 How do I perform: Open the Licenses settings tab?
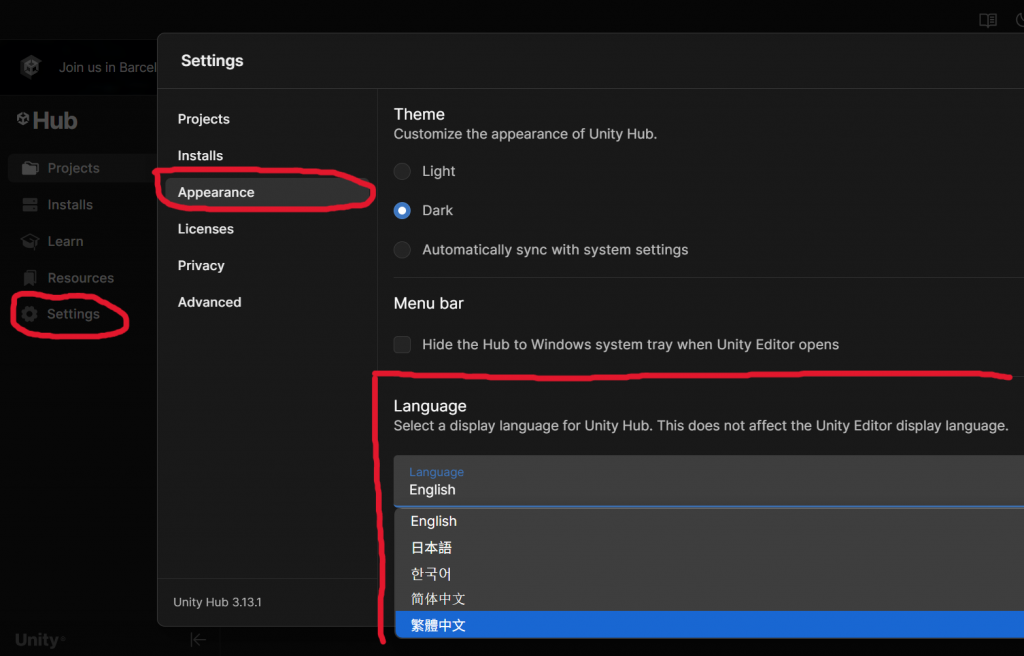pyautogui.click(x=206, y=229)
